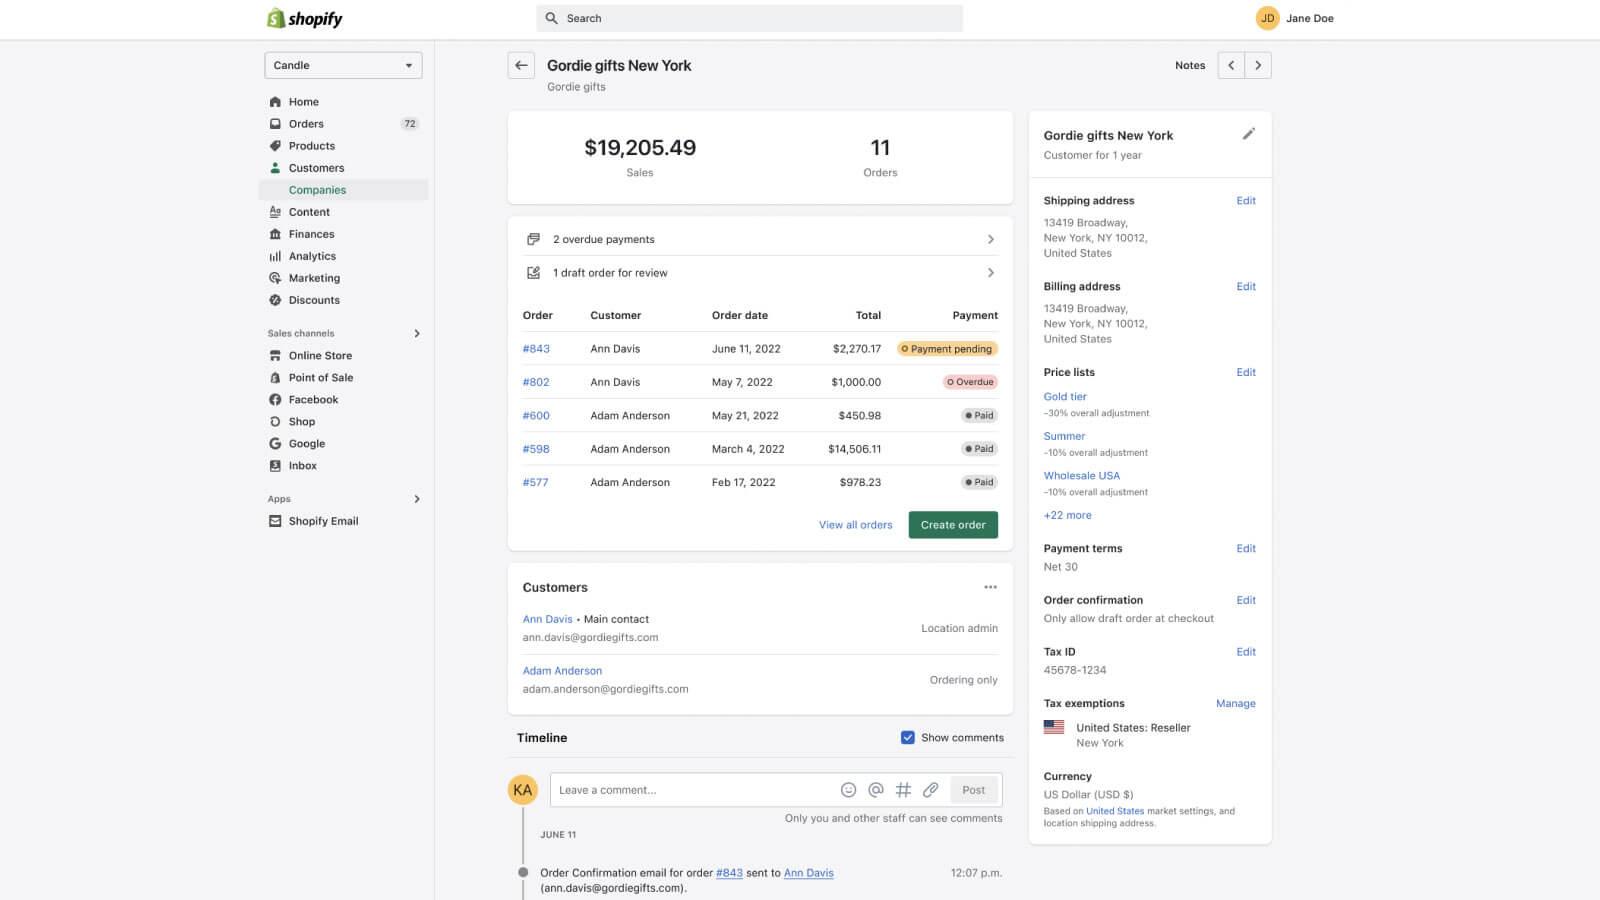The width and height of the screenshot is (1600, 900).
Task: Go to previous company with left chevron
Action: (1231, 65)
